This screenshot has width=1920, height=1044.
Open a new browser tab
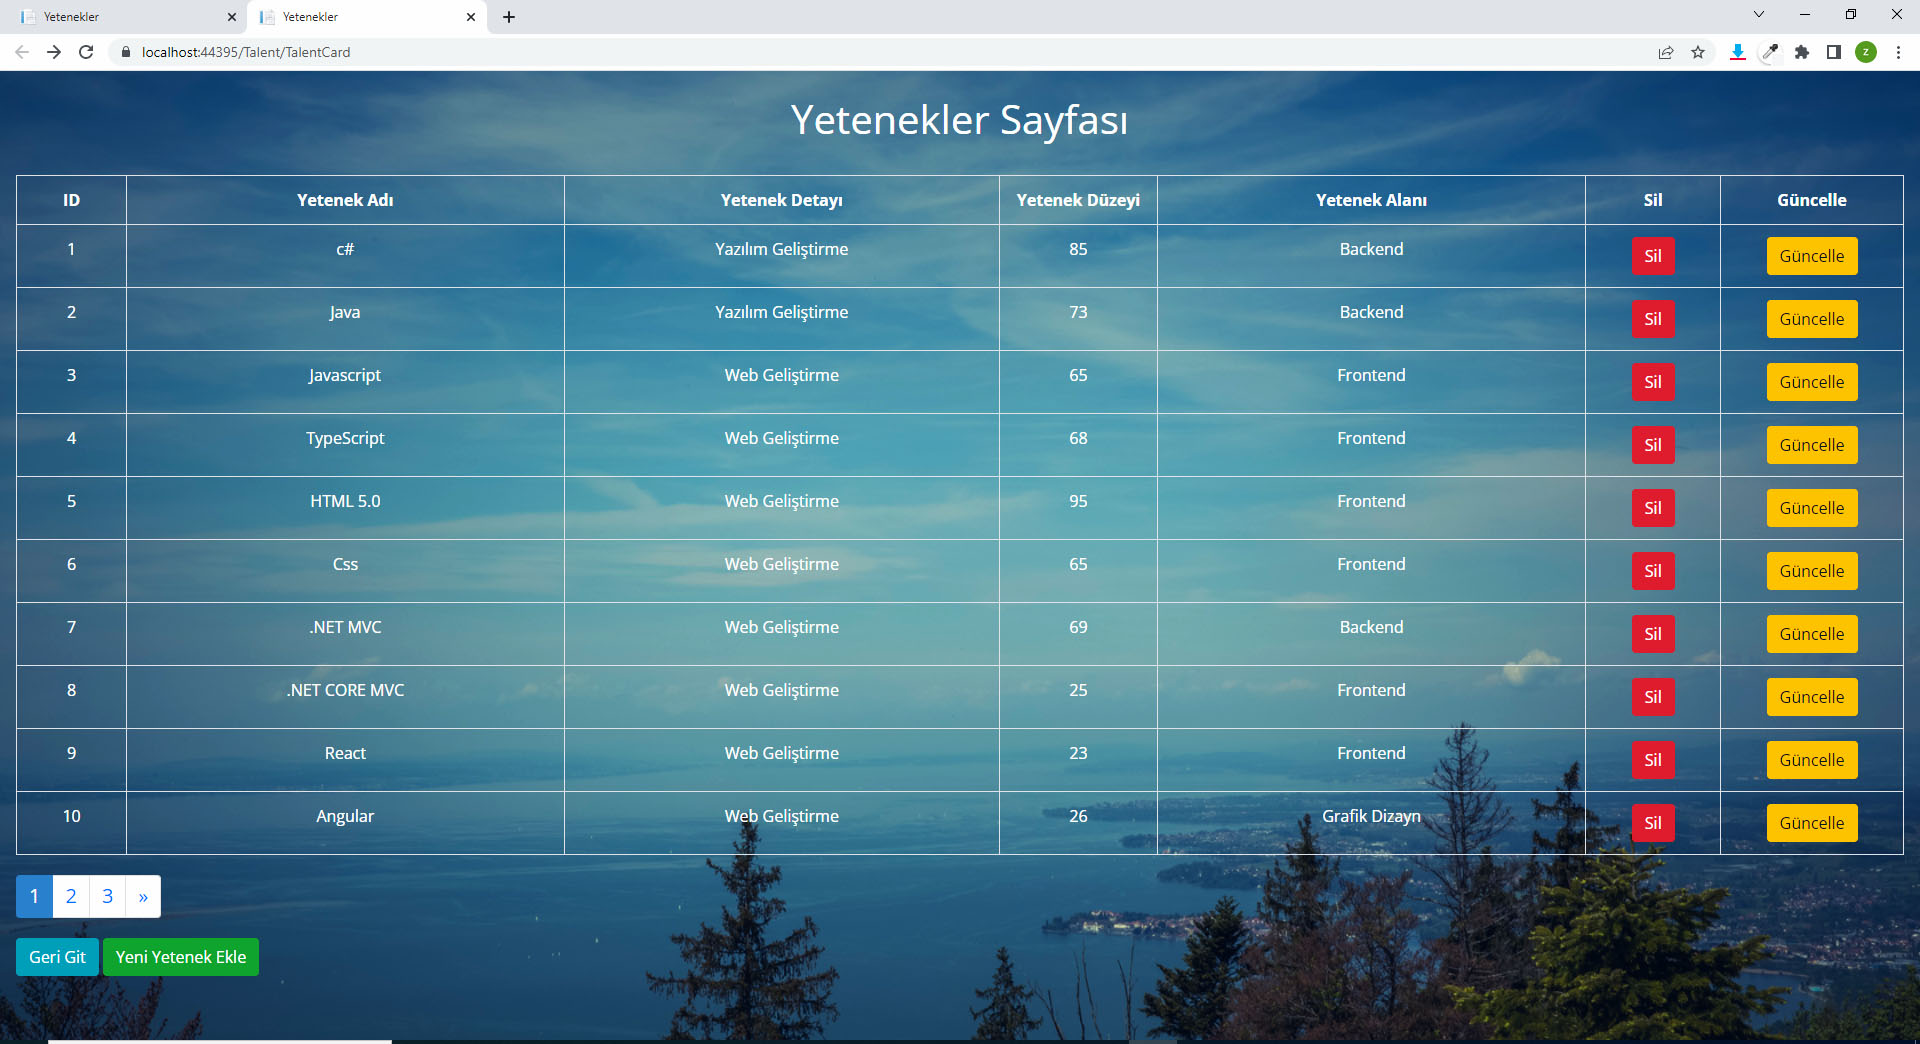coord(509,17)
